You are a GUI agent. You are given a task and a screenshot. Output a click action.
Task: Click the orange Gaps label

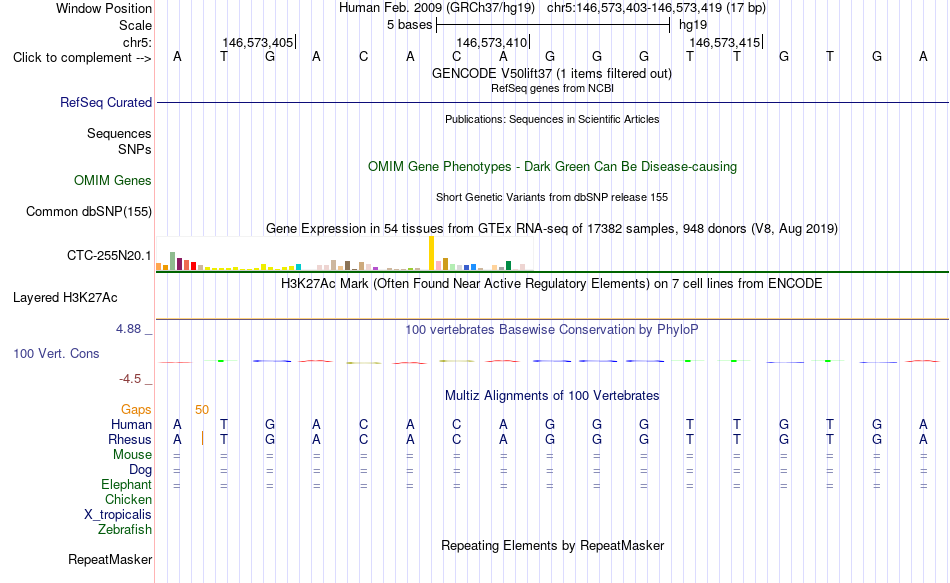tap(136, 410)
